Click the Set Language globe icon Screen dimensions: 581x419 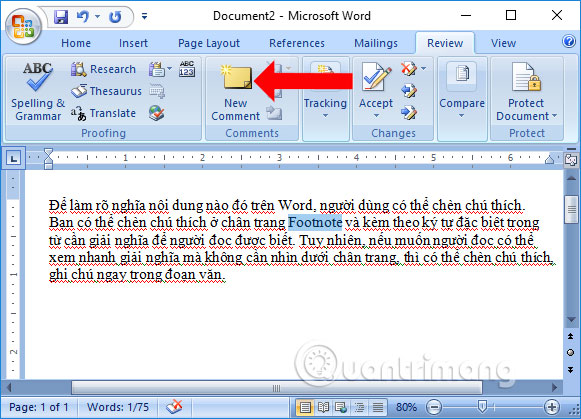(156, 113)
